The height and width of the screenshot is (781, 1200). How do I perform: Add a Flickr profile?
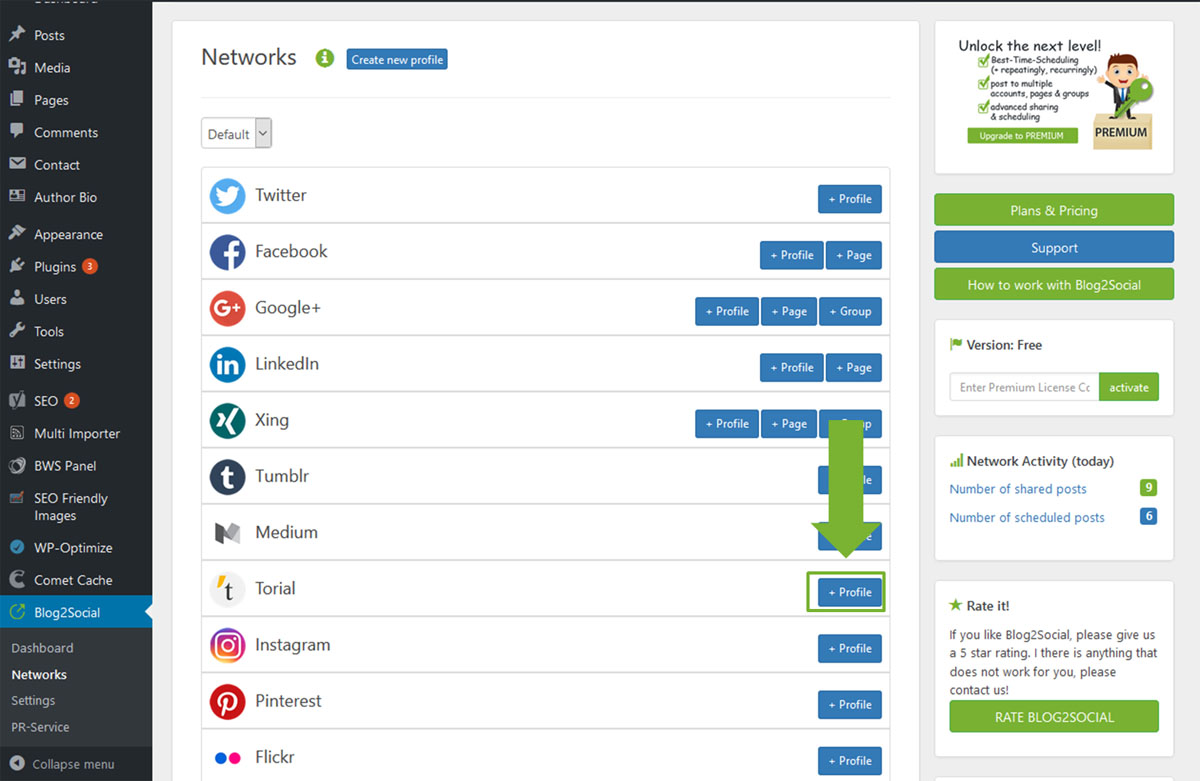tap(850, 760)
